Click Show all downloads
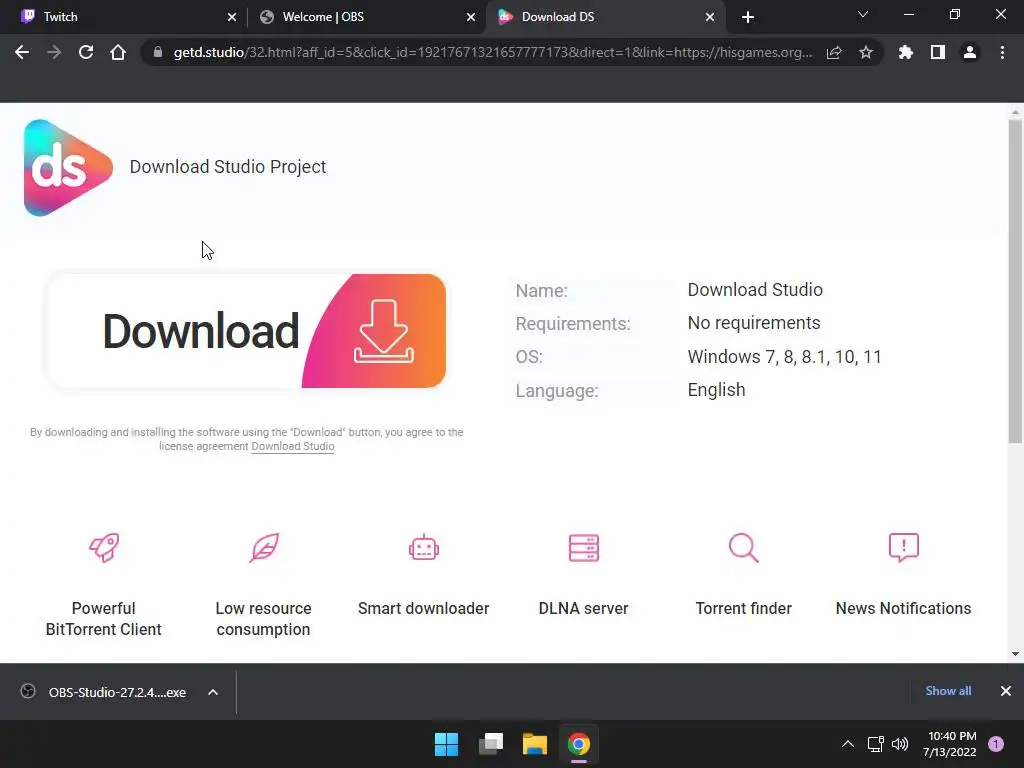Screen dimensions: 1024x768 tap(948, 691)
